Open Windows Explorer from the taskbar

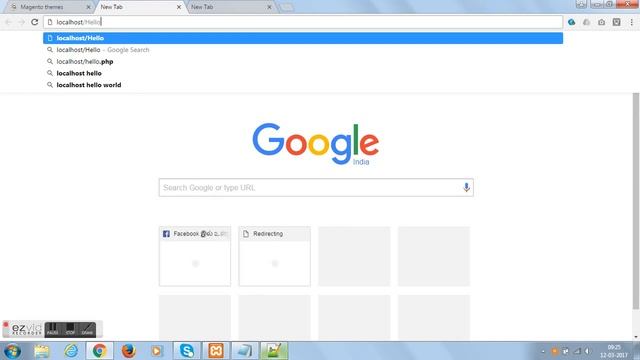tap(42, 351)
